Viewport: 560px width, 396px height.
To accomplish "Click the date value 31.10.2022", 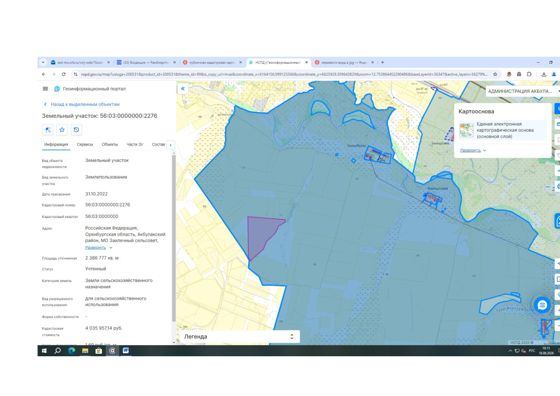I will tap(96, 194).
